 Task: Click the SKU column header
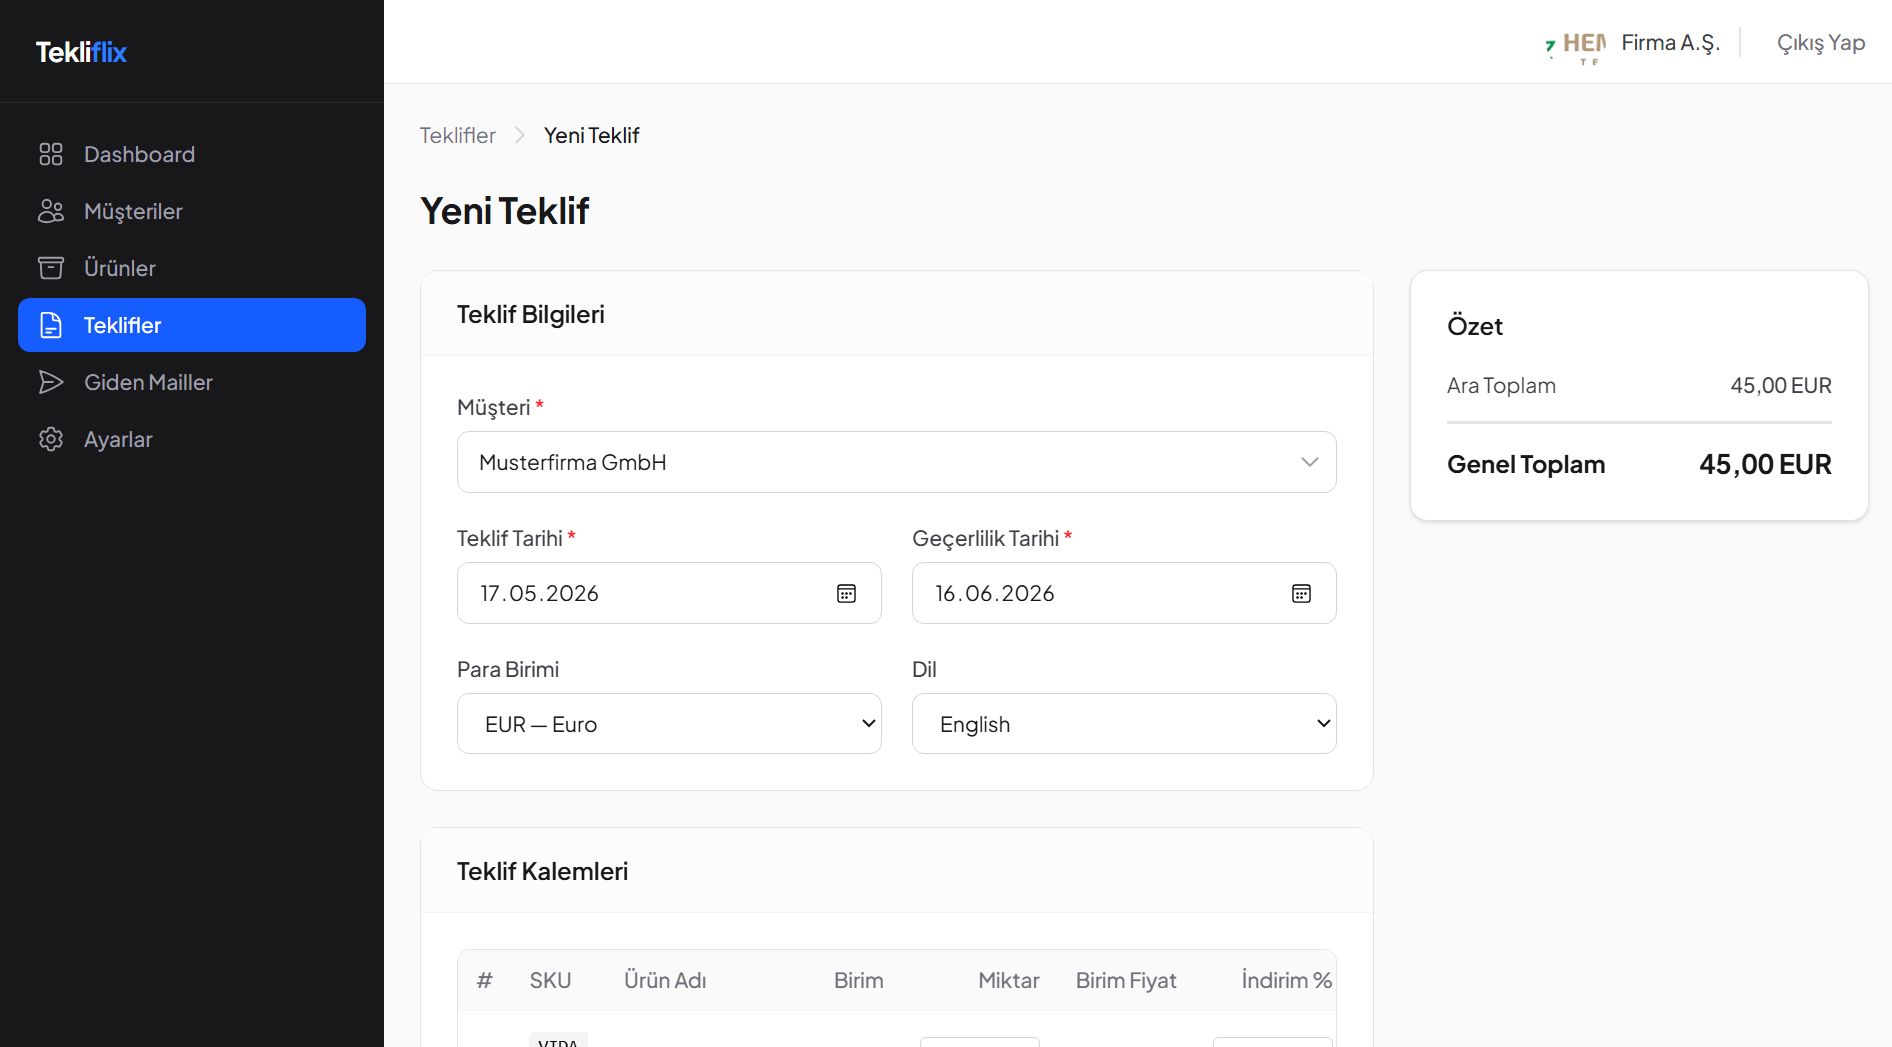click(550, 980)
